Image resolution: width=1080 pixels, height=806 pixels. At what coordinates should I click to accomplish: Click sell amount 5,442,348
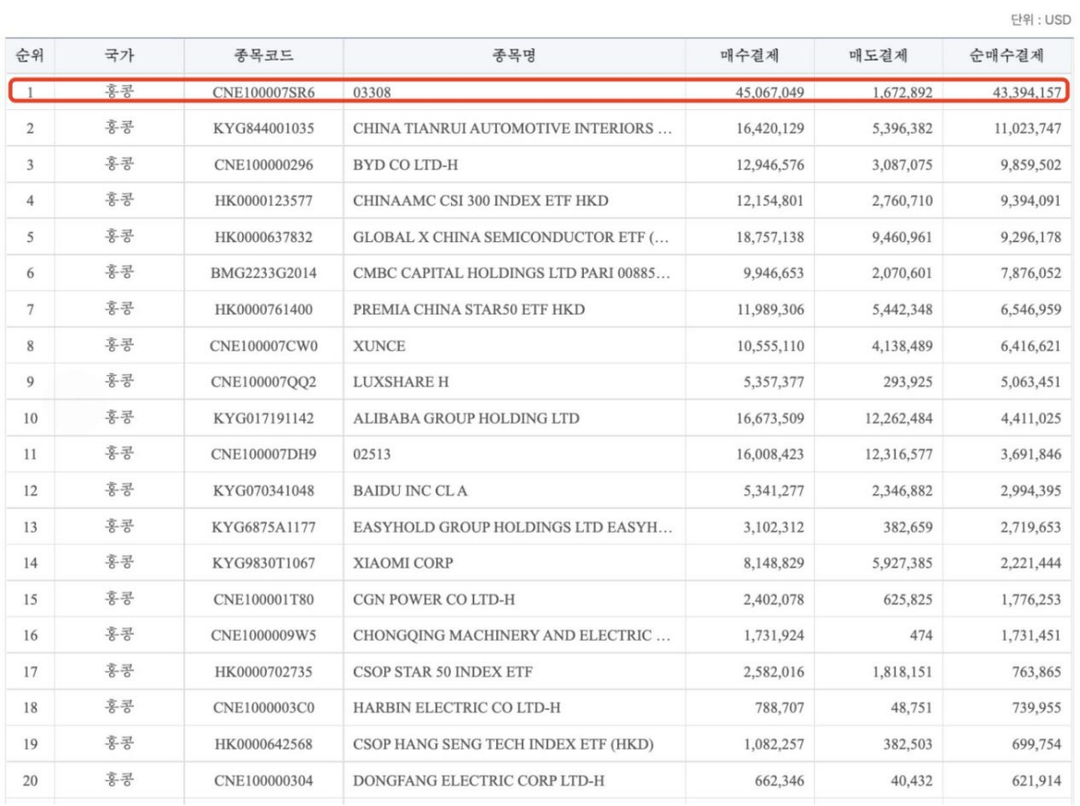pyautogui.click(x=902, y=309)
